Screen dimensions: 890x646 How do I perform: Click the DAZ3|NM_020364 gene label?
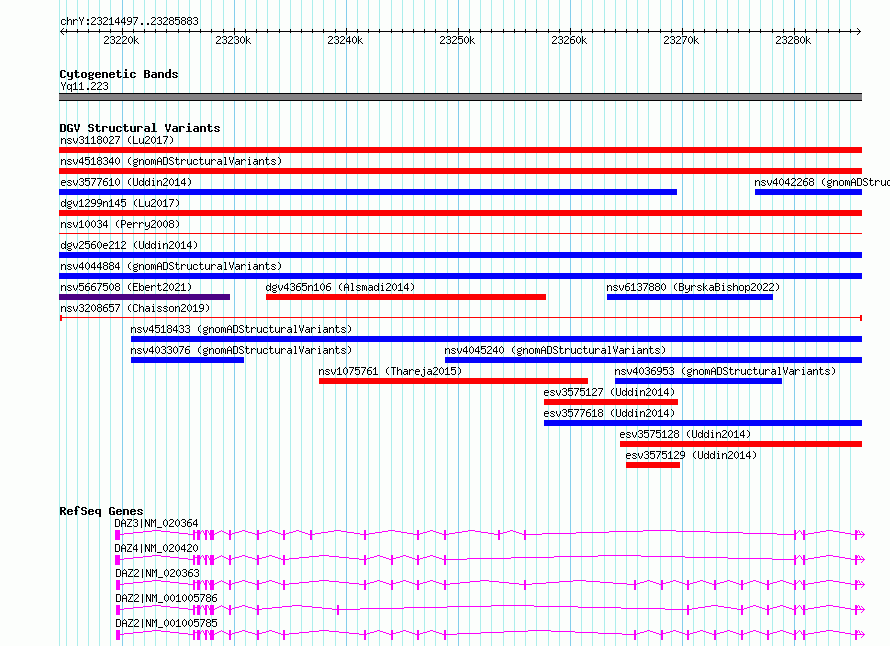(157, 523)
